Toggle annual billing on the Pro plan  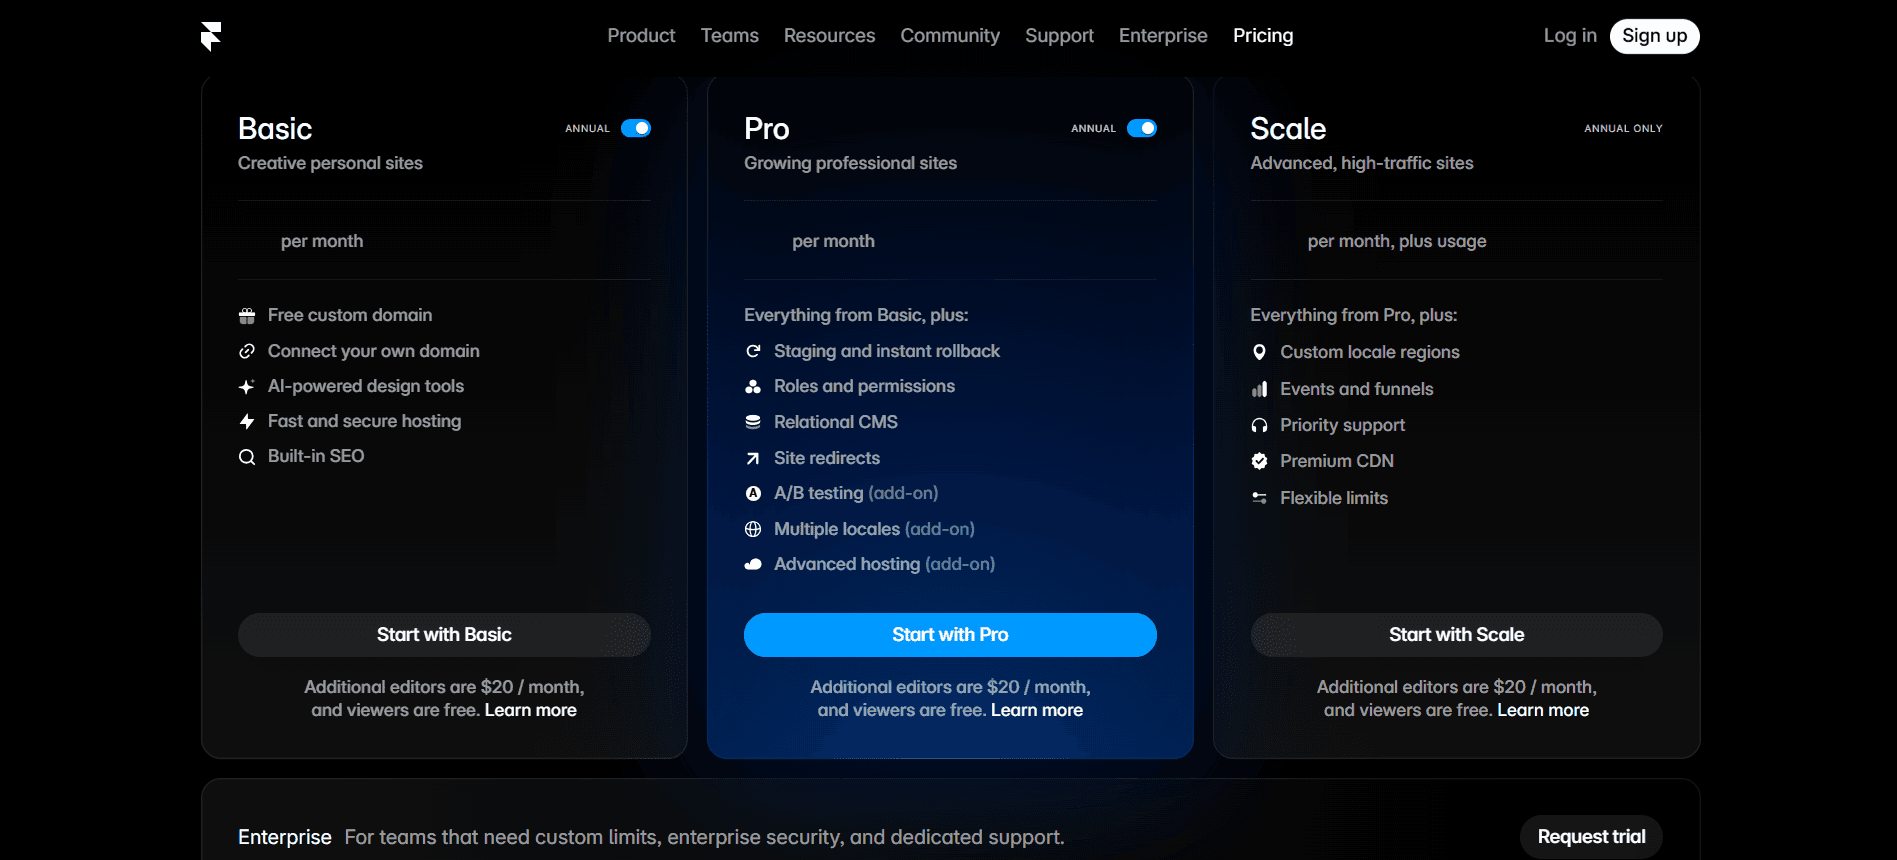pos(1142,128)
